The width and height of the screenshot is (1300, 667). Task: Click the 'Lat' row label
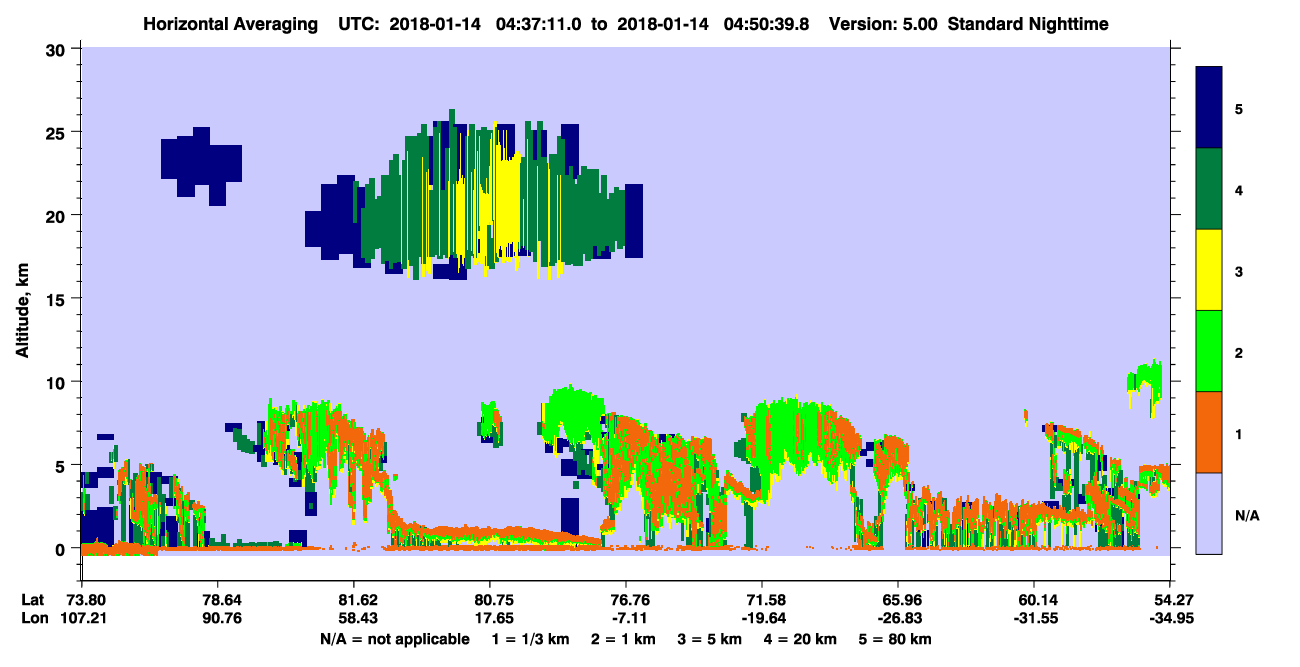32,600
